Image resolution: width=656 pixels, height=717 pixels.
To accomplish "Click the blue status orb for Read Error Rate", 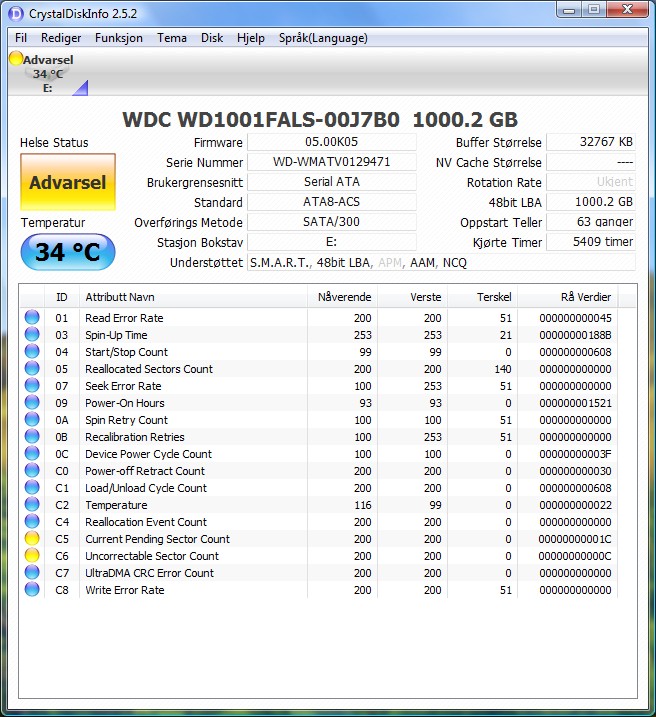I will tap(32, 317).
